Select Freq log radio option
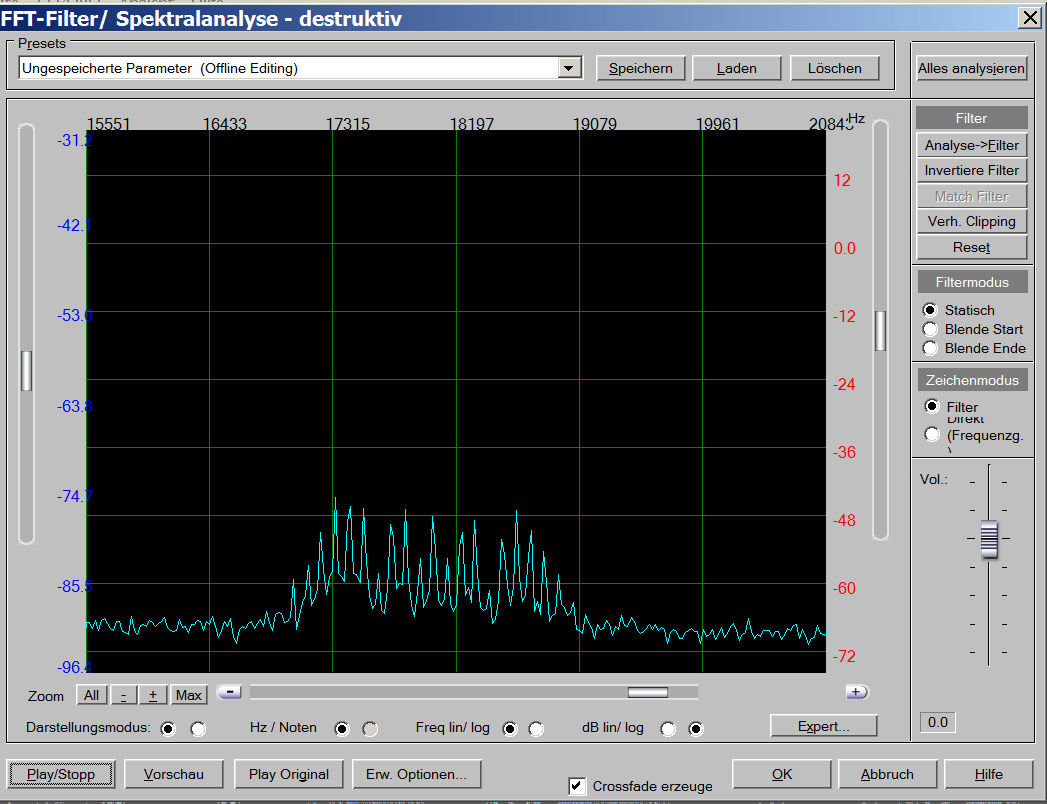The image size is (1047, 804). point(536,729)
